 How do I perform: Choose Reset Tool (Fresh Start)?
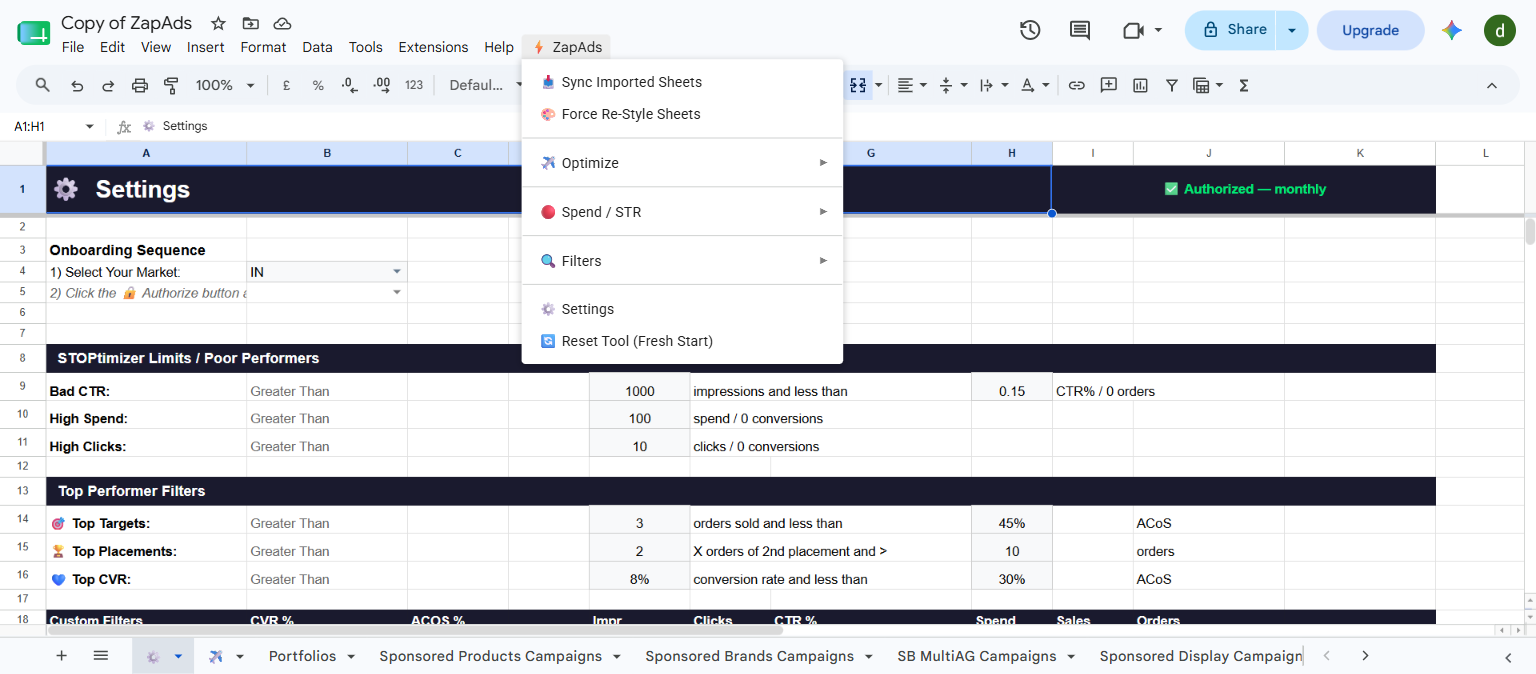tap(682, 341)
